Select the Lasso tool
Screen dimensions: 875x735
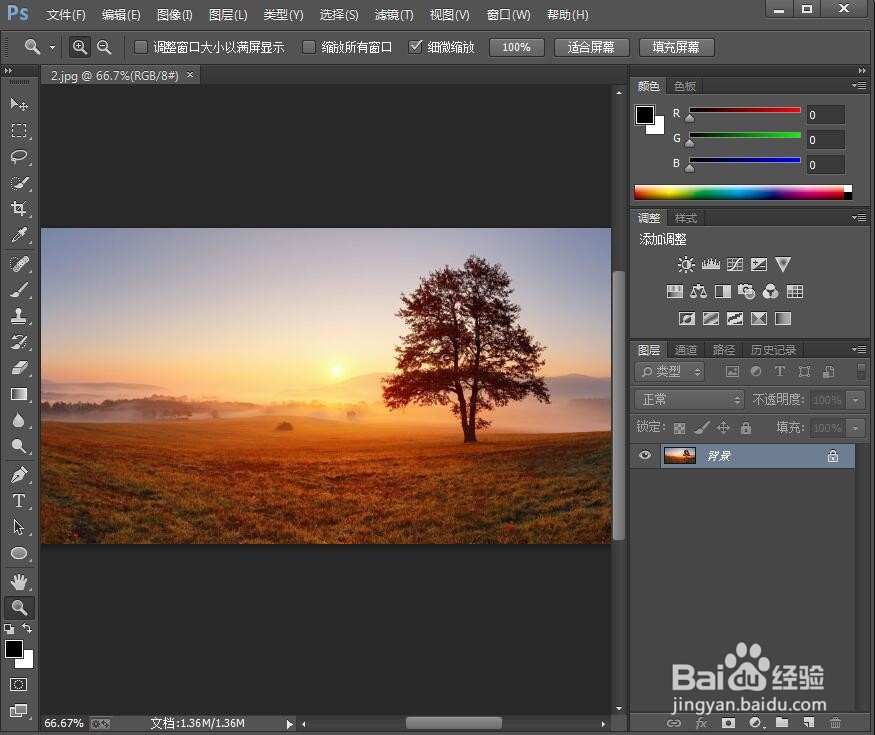(19, 157)
